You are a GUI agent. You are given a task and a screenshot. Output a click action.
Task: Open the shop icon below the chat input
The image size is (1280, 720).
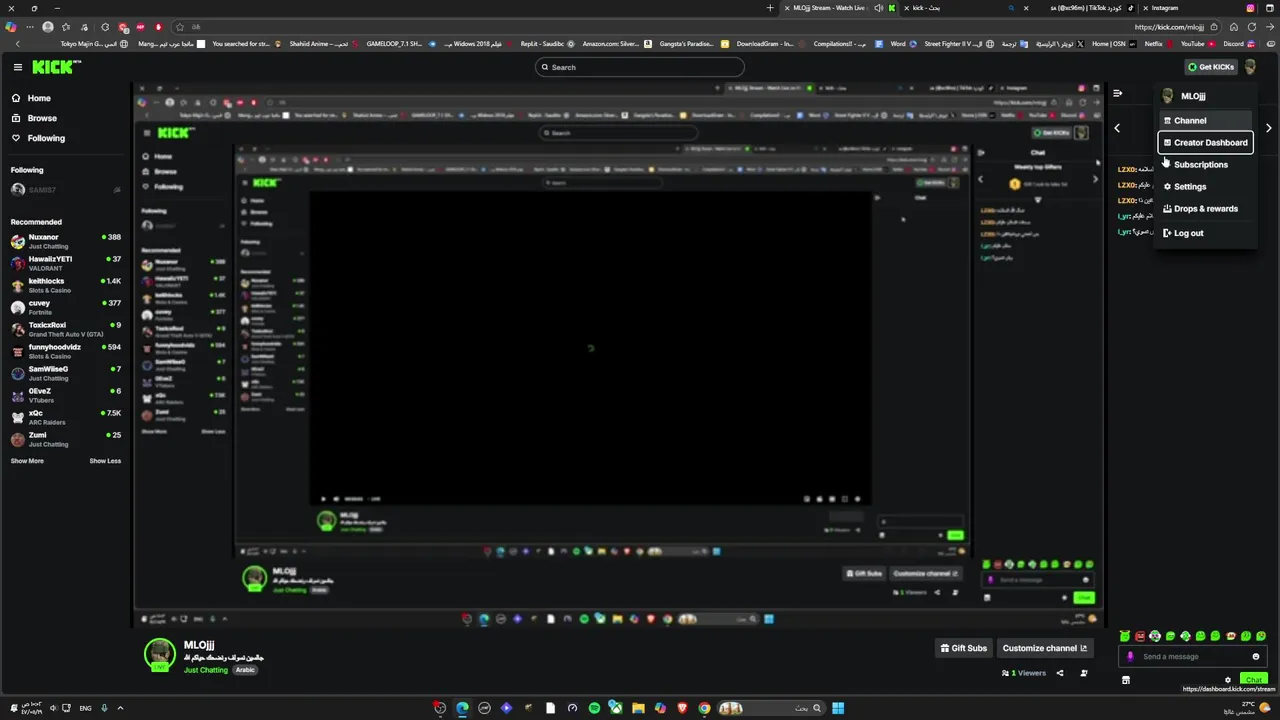[1125, 680]
